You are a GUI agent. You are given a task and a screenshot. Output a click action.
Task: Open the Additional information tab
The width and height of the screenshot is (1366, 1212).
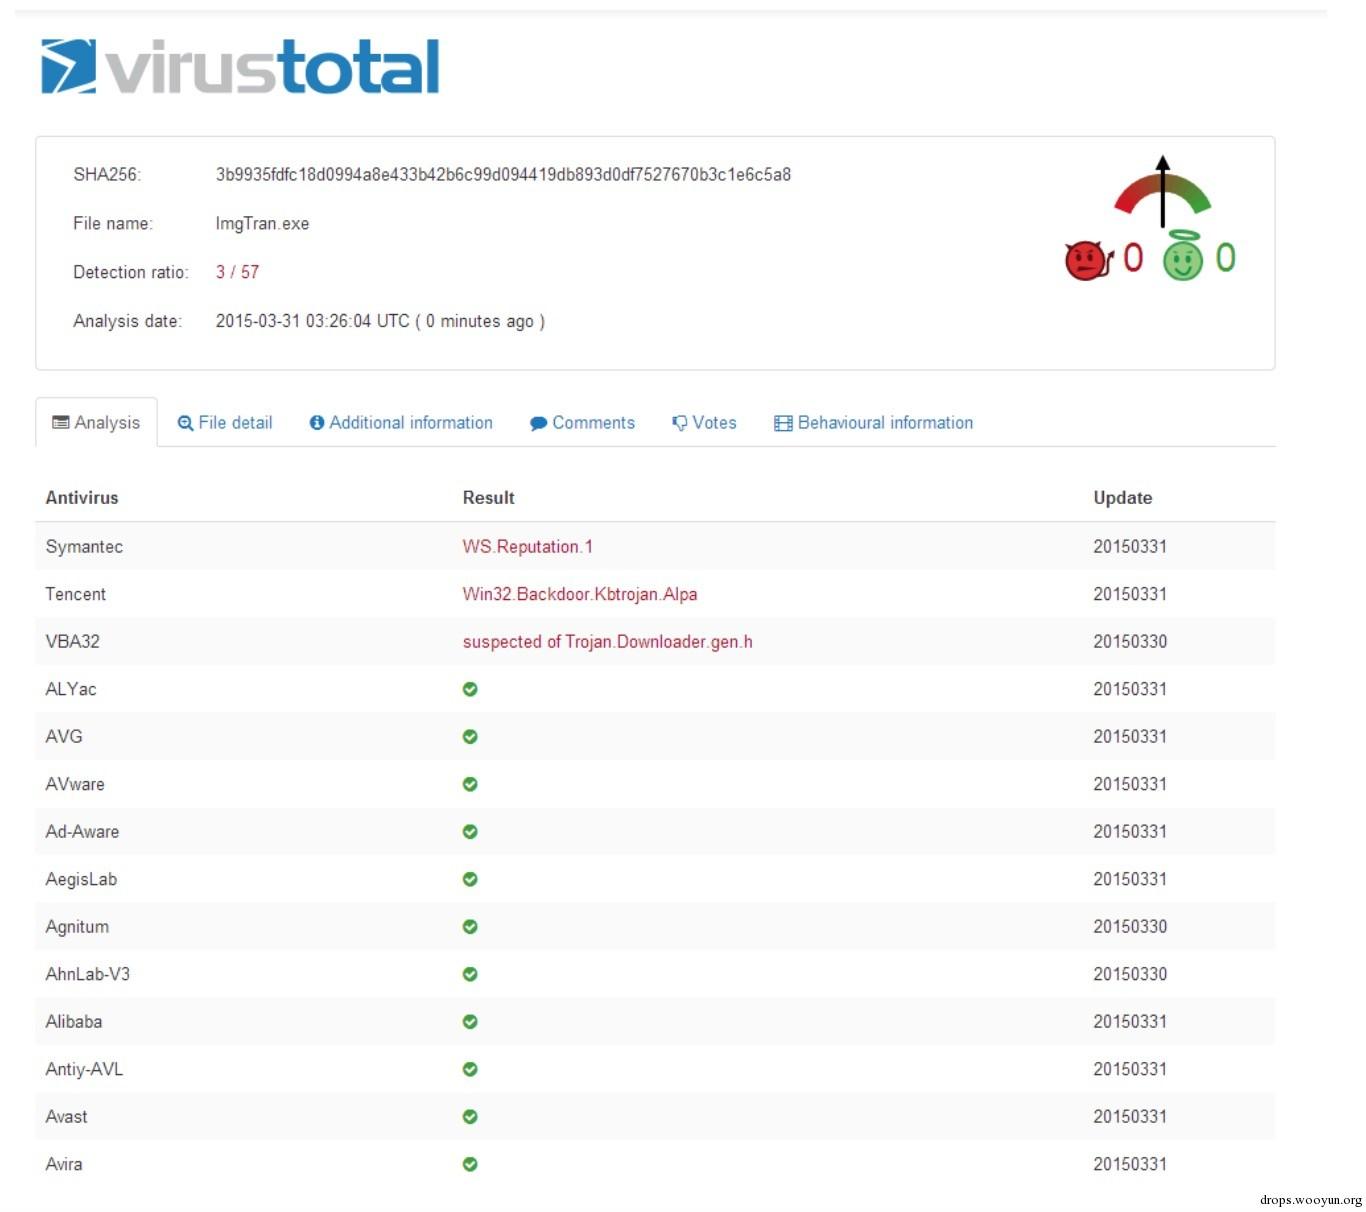click(x=401, y=423)
